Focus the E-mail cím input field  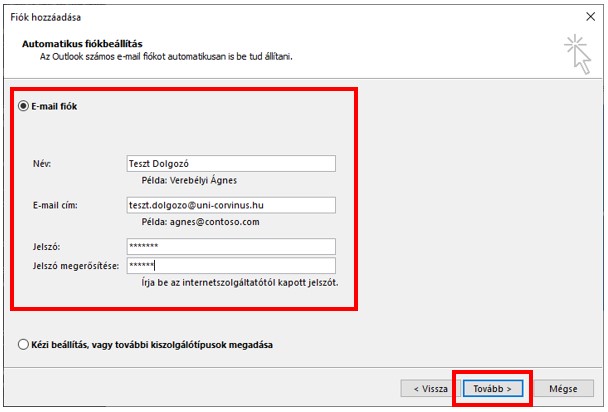(231, 205)
